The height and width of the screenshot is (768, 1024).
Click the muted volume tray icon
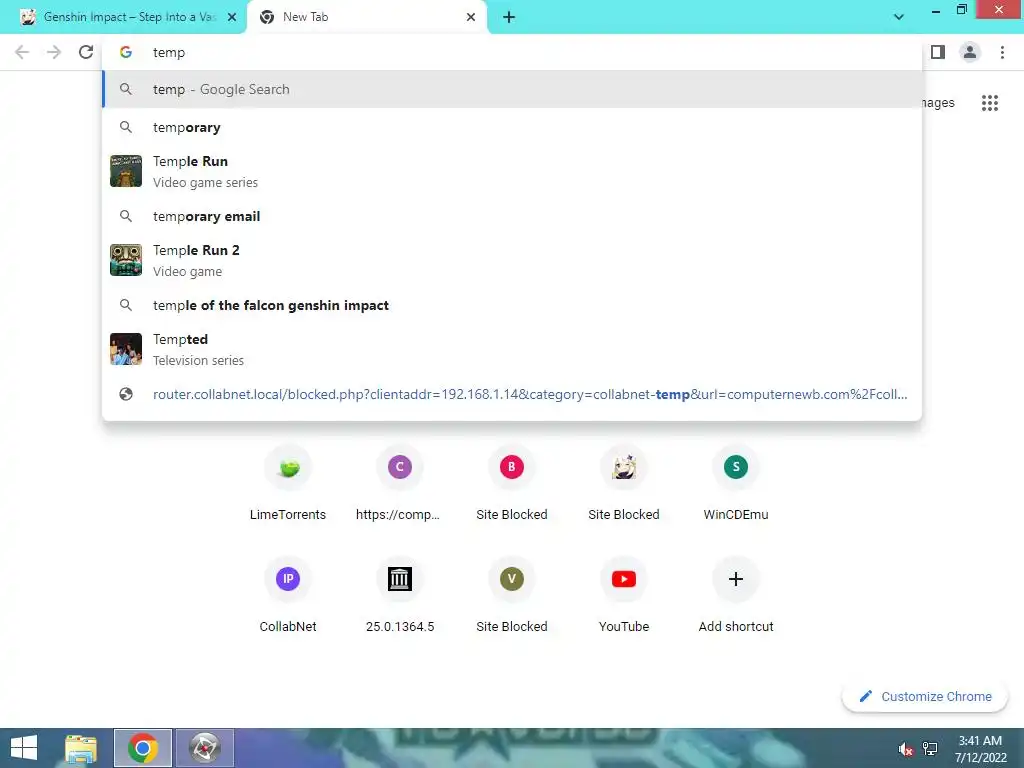click(905, 749)
